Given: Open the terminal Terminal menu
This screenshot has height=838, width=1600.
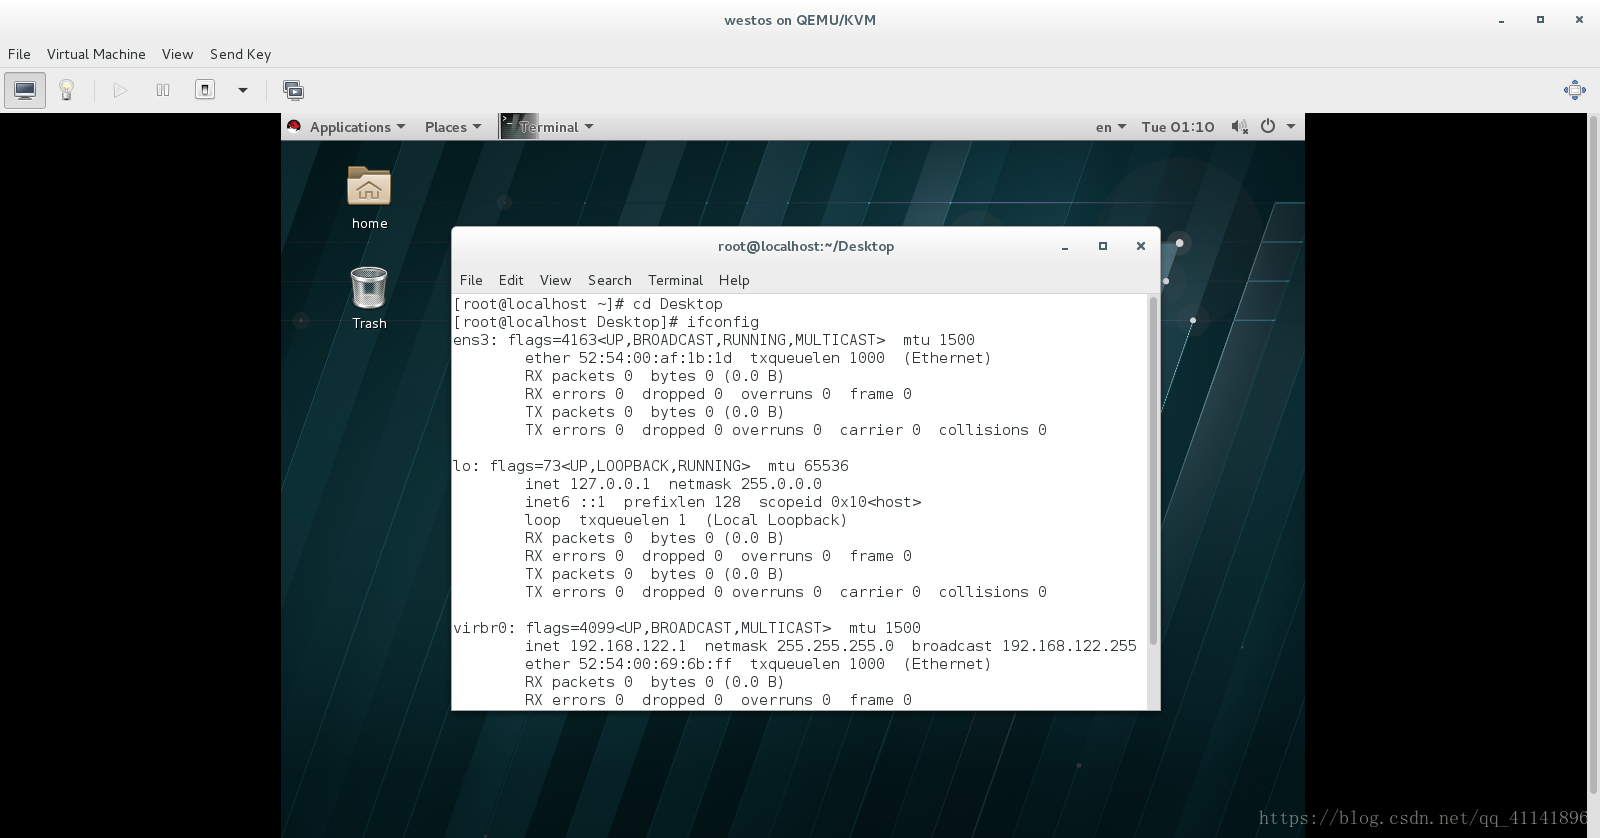Looking at the screenshot, I should 675,280.
